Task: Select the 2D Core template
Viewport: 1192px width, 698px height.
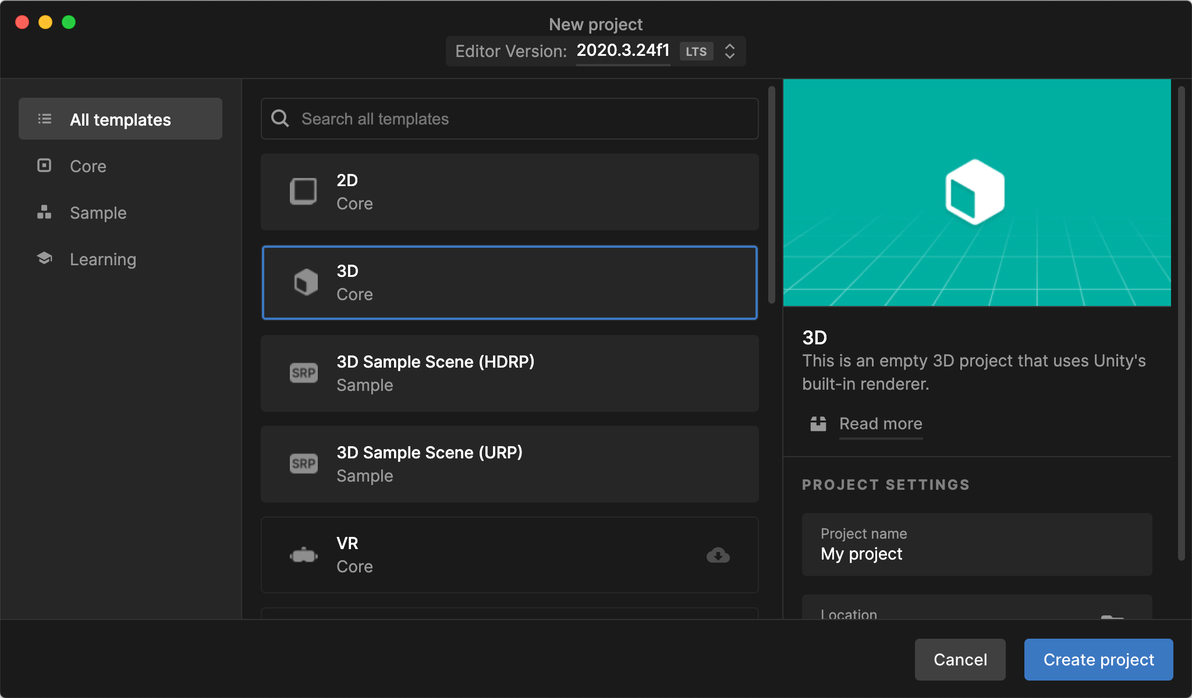Action: [509, 192]
